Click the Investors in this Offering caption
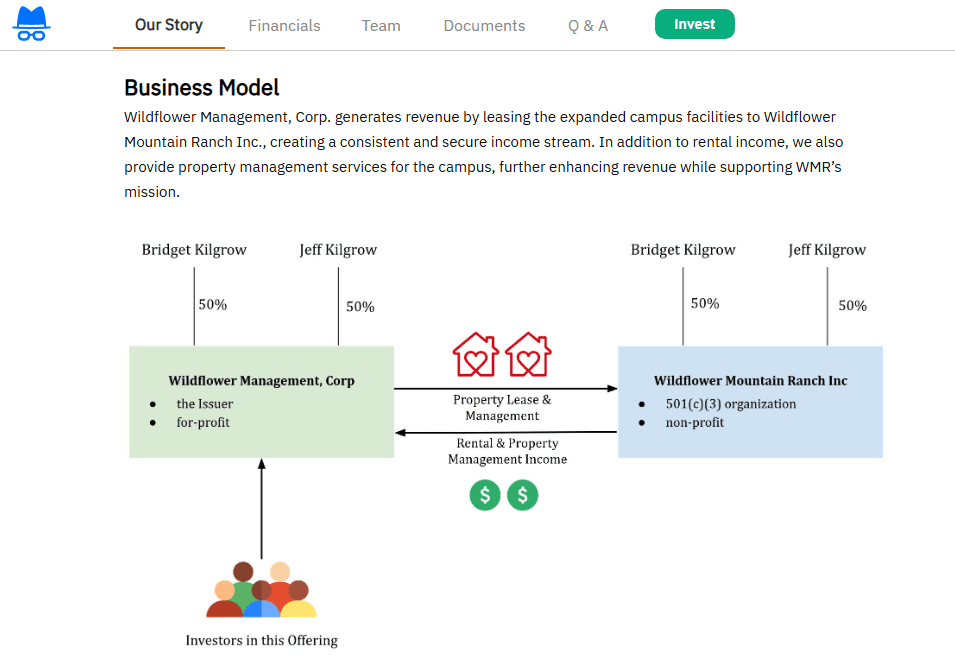Image resolution: width=955 pixels, height=655 pixels. (x=261, y=640)
